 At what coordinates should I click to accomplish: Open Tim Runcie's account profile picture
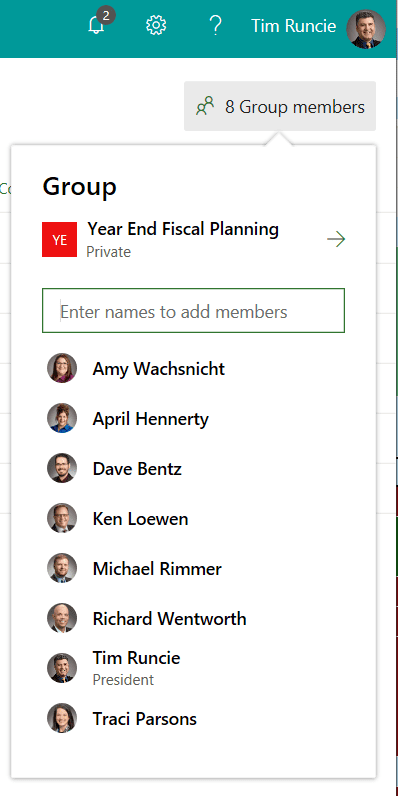366,29
